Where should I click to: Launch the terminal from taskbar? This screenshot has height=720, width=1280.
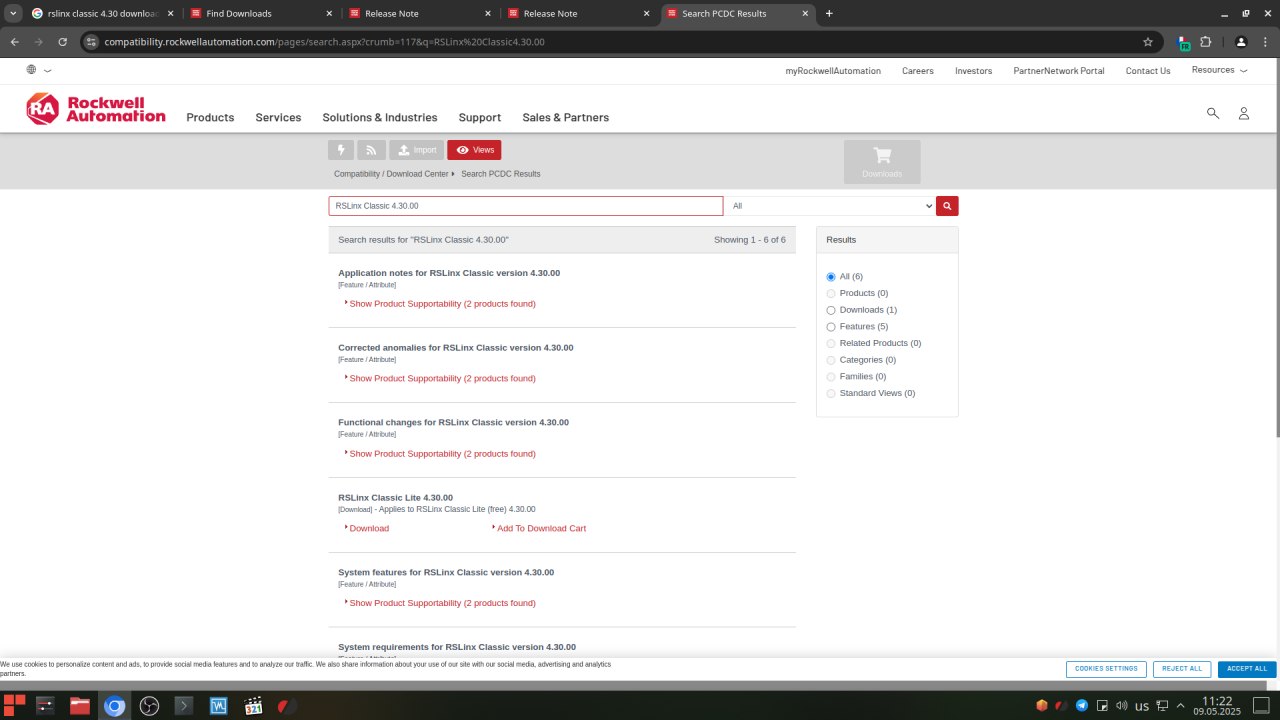pyautogui.click(x=183, y=706)
